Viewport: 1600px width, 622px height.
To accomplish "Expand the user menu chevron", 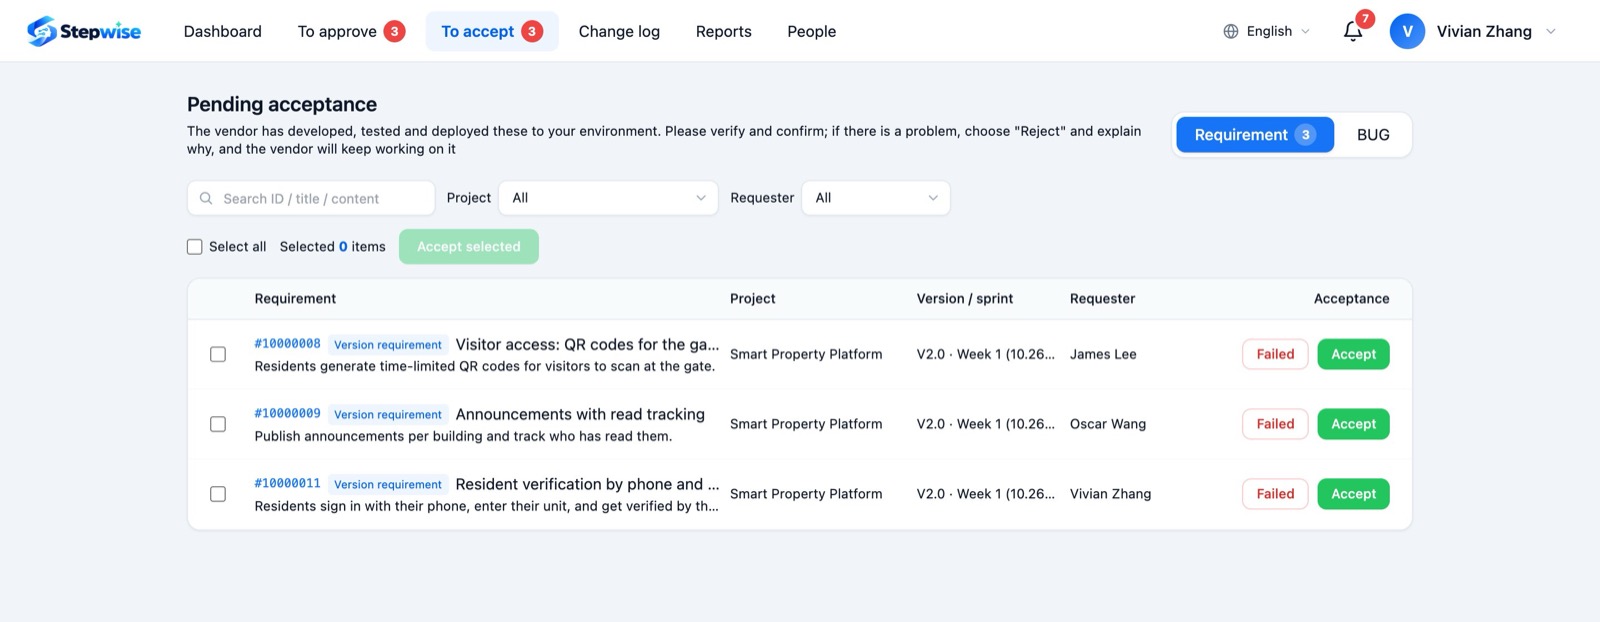I will [1551, 31].
